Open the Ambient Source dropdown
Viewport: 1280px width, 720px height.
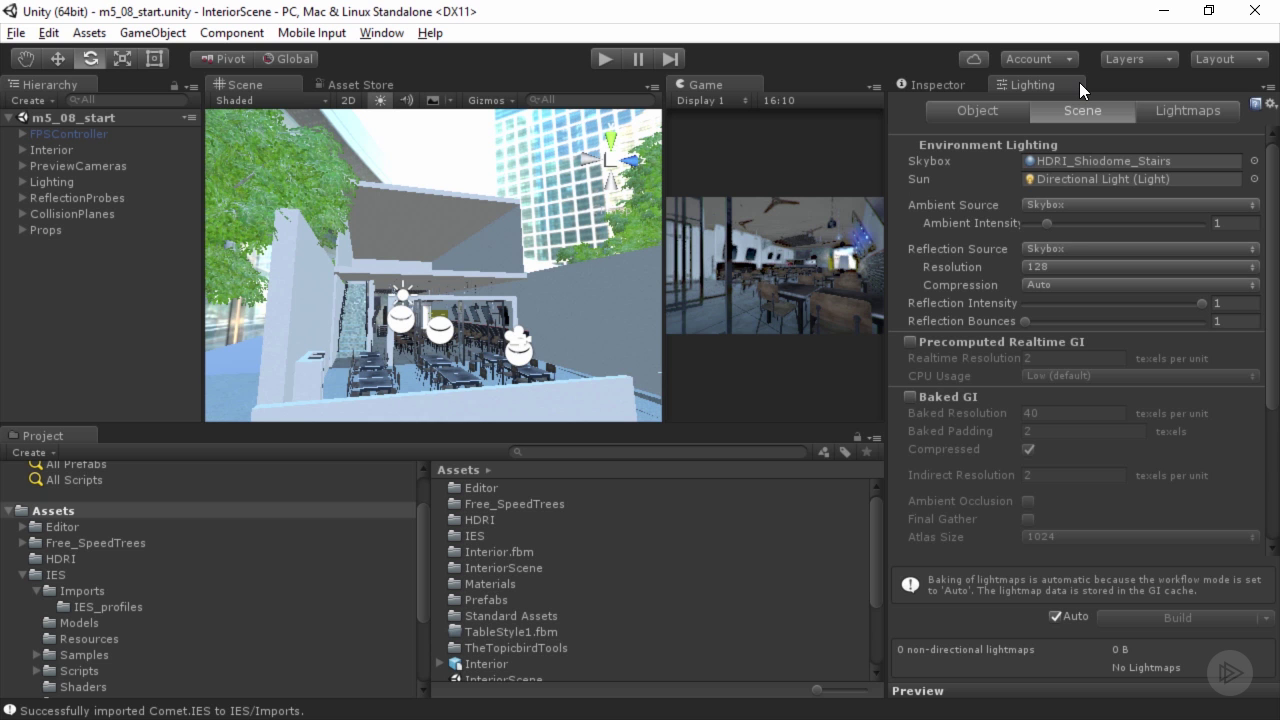[x=1140, y=205]
